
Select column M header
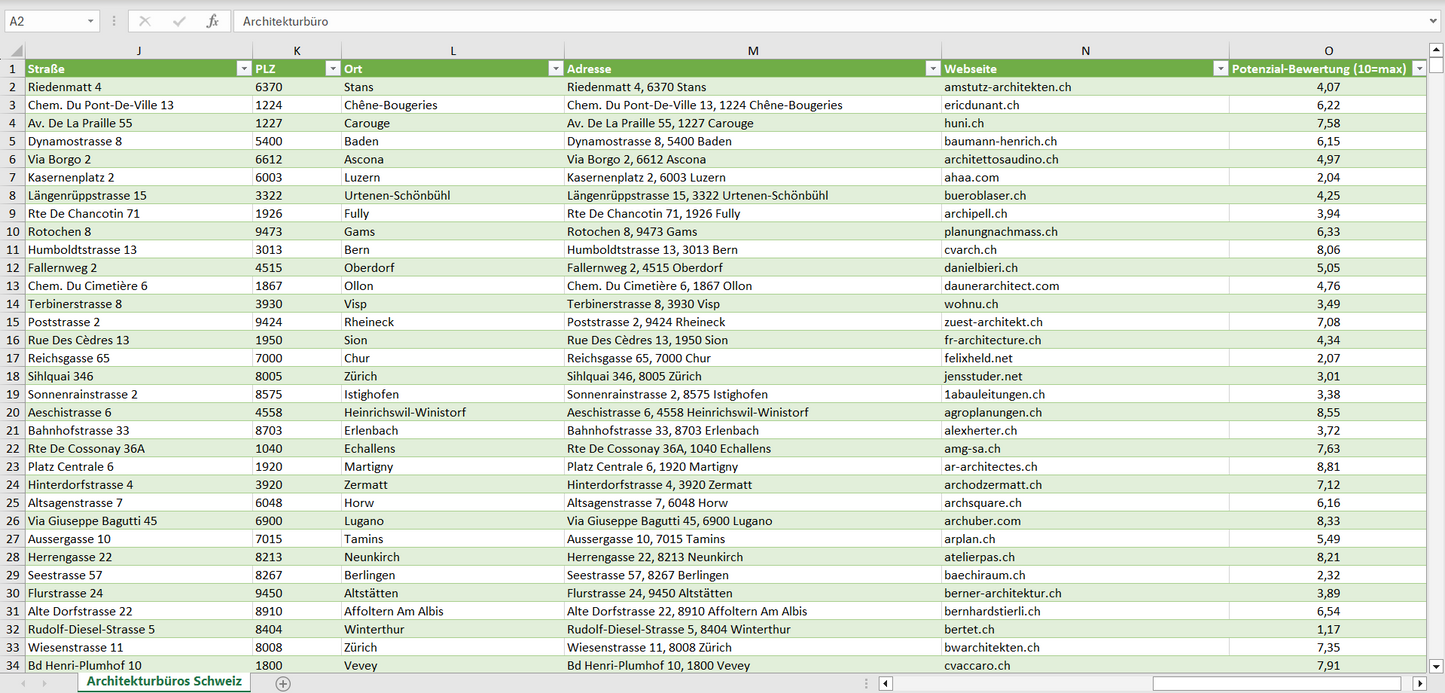coord(752,51)
